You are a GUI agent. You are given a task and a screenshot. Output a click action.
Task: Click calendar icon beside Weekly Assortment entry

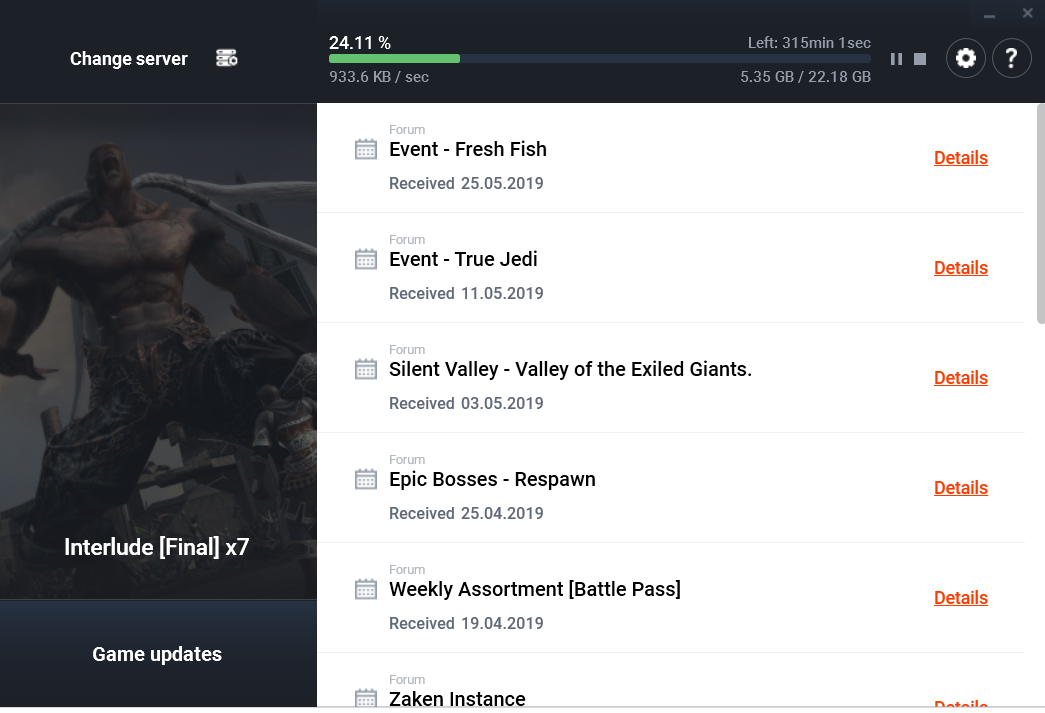pyautogui.click(x=366, y=590)
